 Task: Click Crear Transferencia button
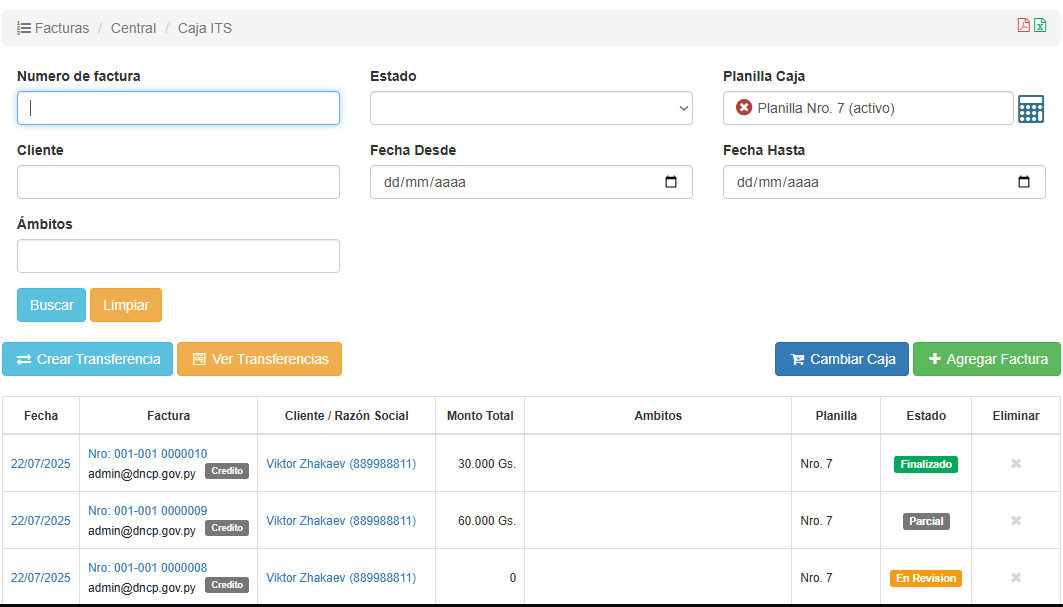click(88, 359)
